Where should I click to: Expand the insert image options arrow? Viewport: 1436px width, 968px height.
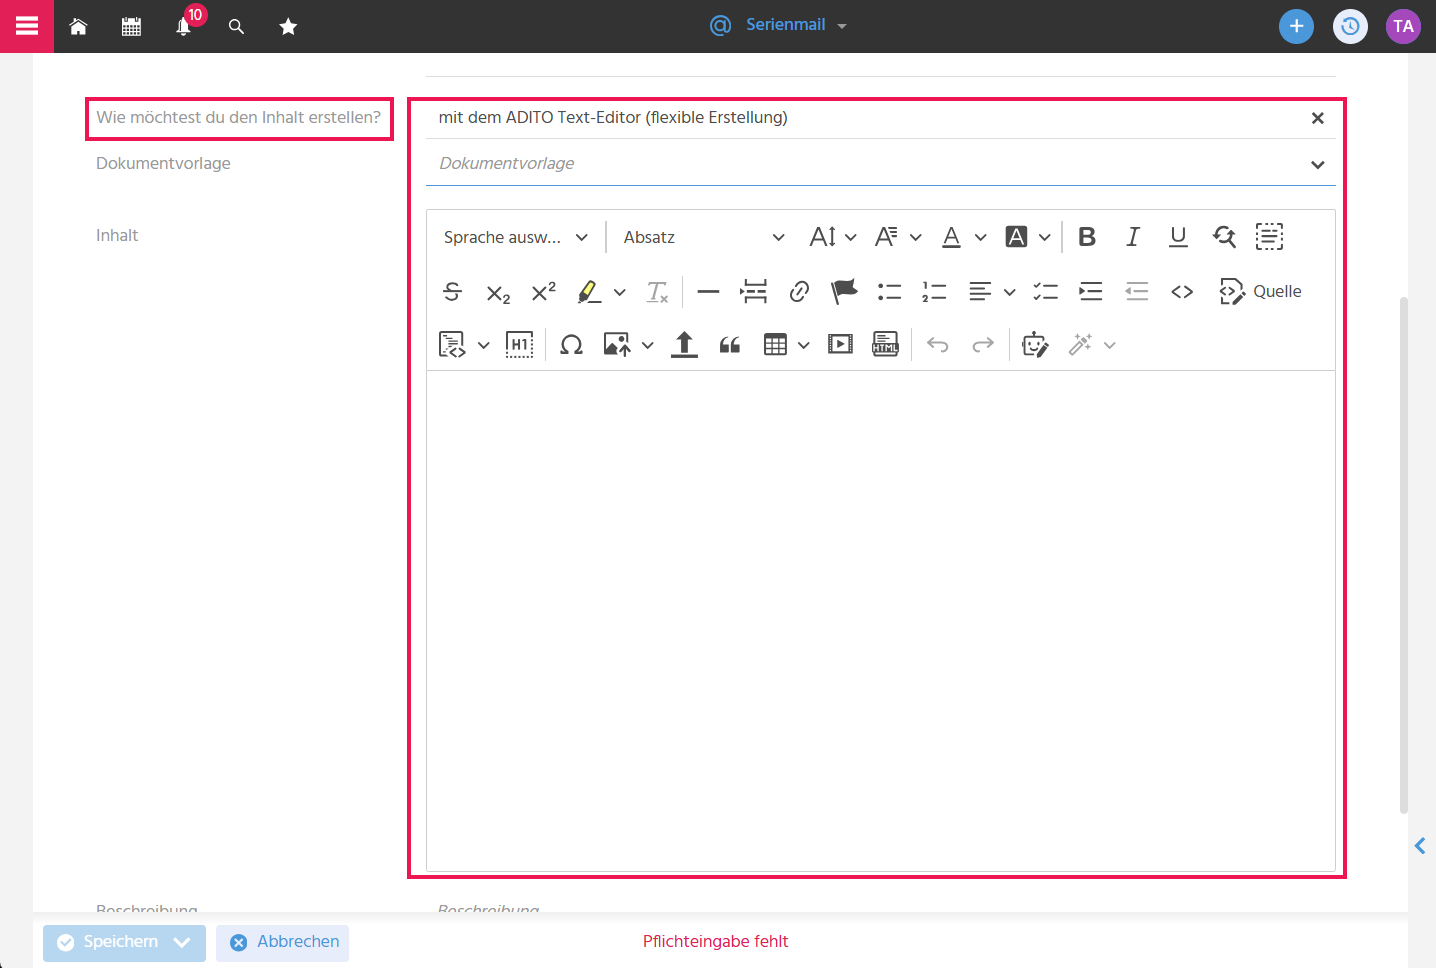[648, 346]
